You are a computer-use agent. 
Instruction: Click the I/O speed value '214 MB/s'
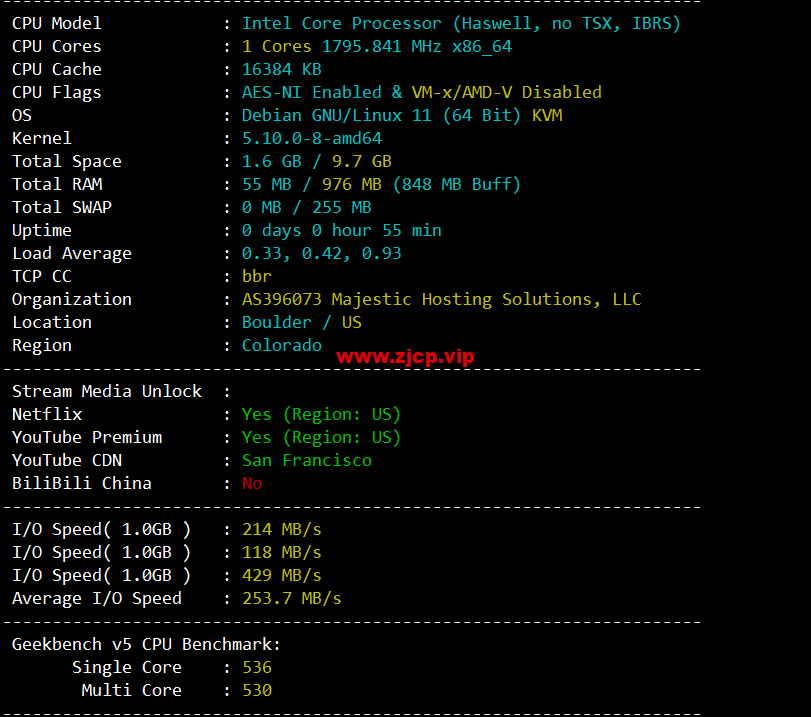(282, 529)
